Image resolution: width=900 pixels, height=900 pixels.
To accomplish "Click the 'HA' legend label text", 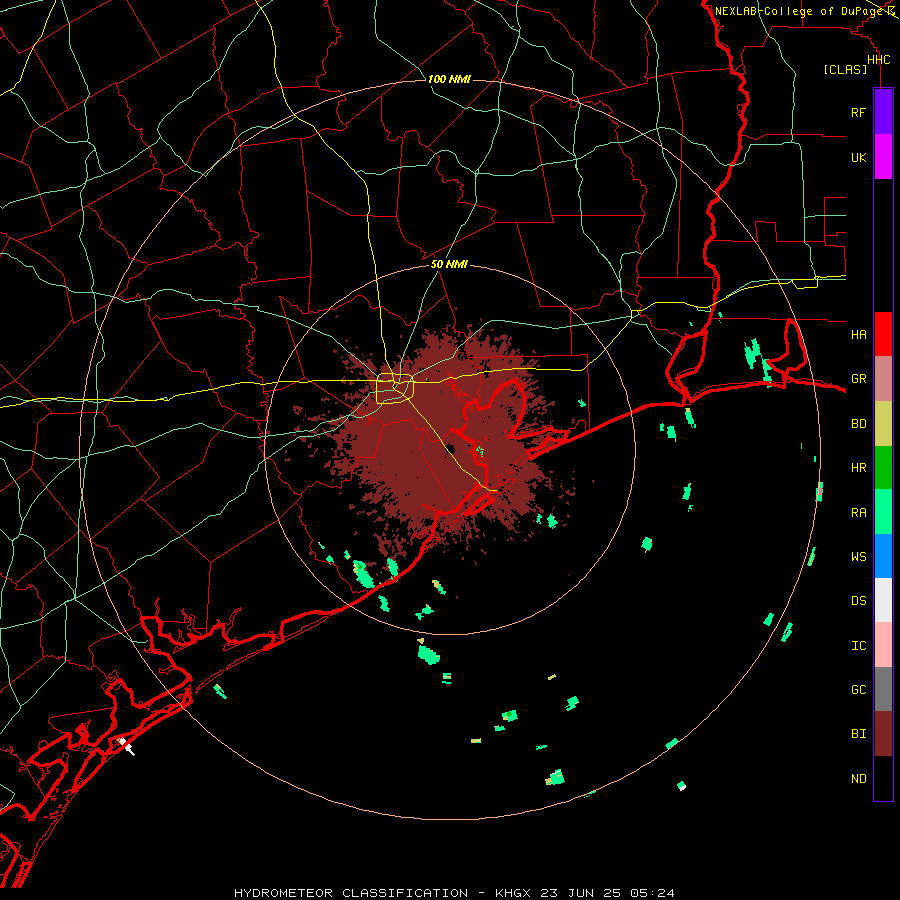I will [x=858, y=335].
